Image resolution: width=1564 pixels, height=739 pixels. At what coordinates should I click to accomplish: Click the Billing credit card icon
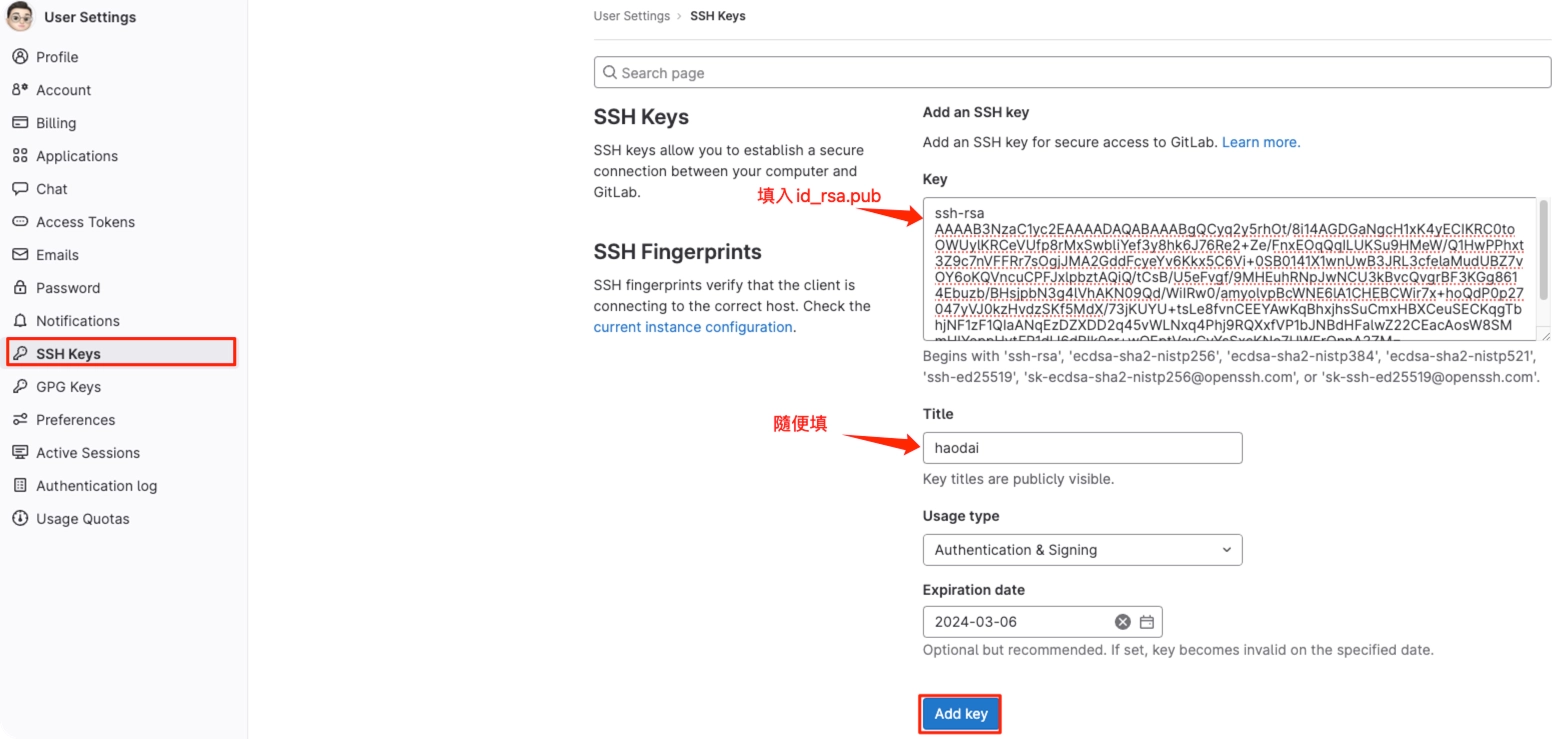click(x=20, y=123)
